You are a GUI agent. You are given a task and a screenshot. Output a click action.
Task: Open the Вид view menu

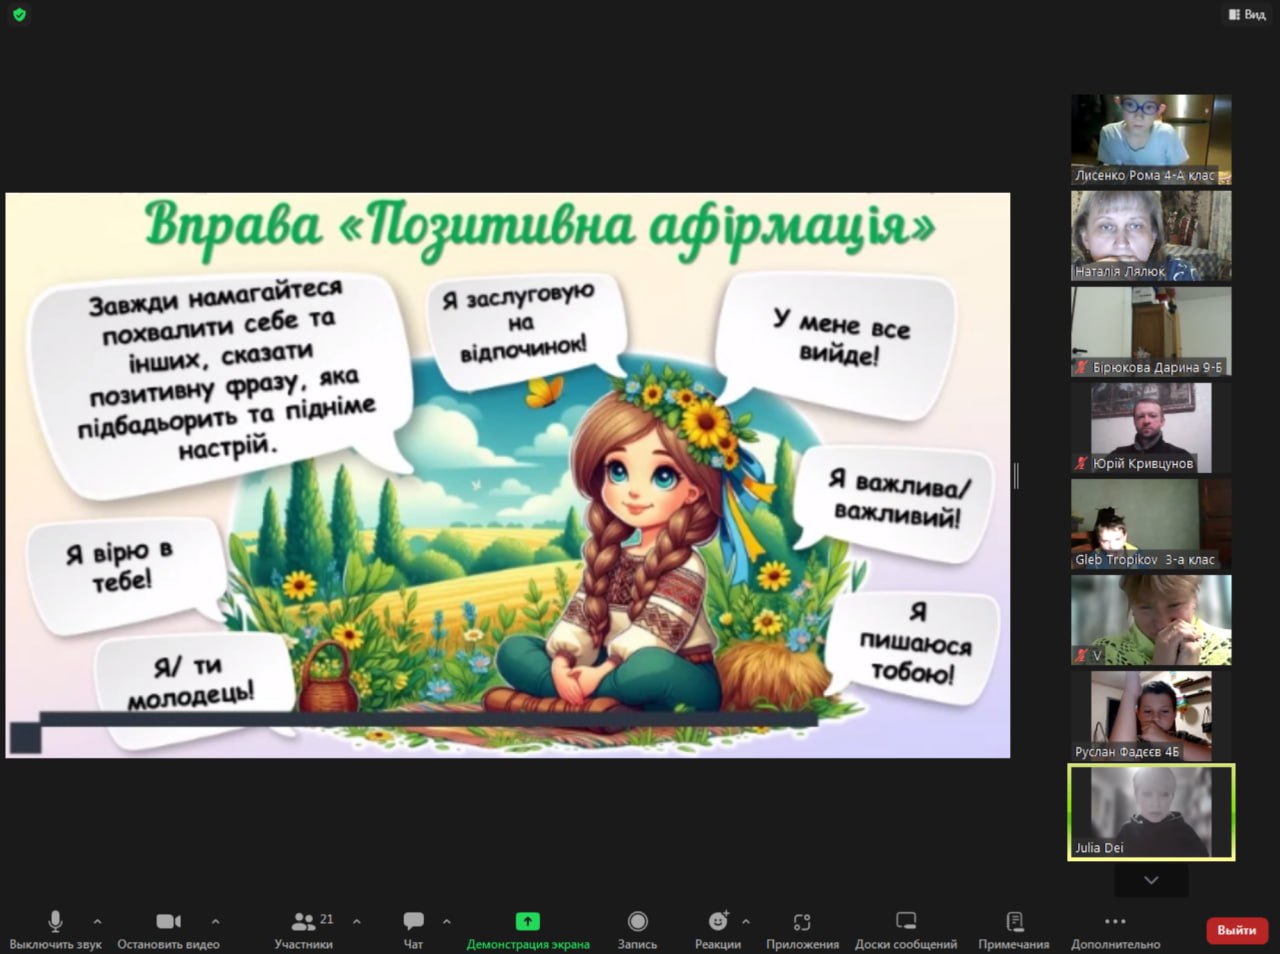[1248, 14]
